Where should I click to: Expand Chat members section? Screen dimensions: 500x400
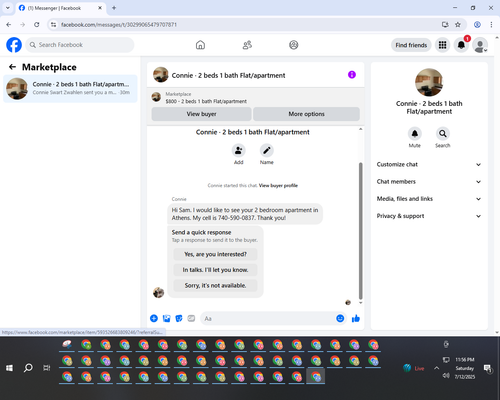tap(429, 182)
